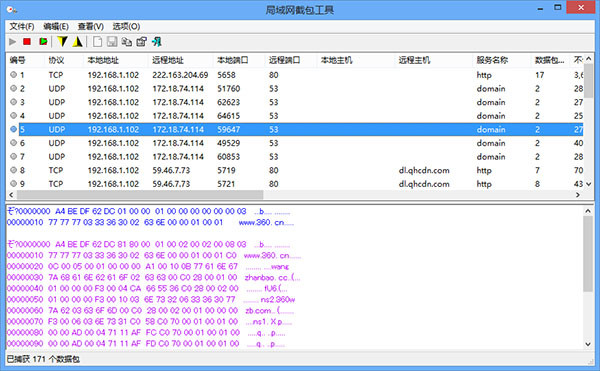600x371 pixels.
Task: Click the copy items toolbar icon
Action: [127, 42]
